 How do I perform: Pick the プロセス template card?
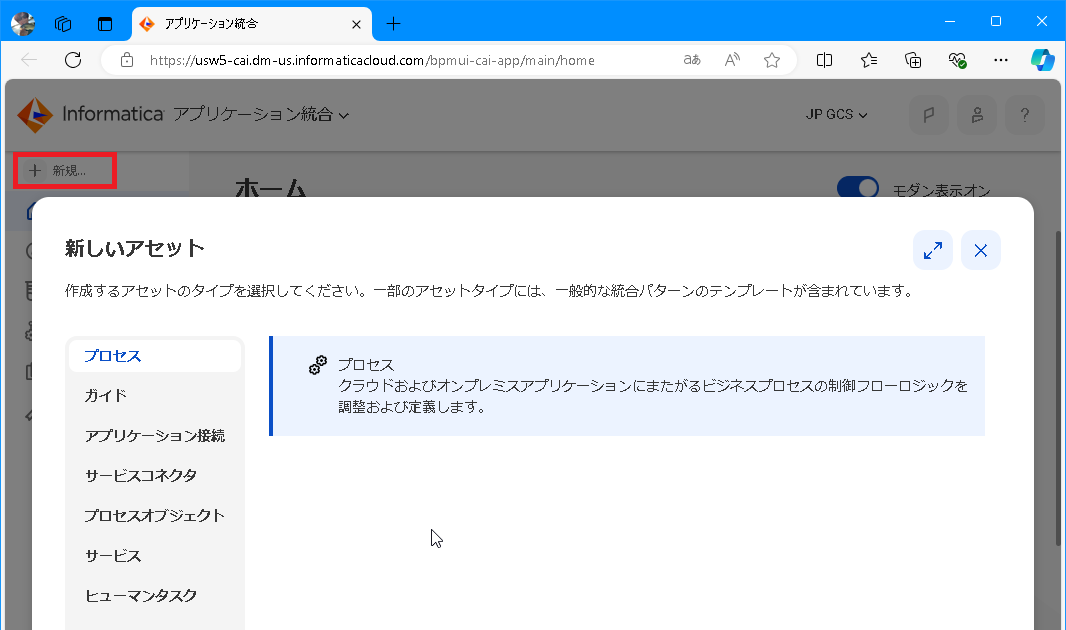(627, 386)
